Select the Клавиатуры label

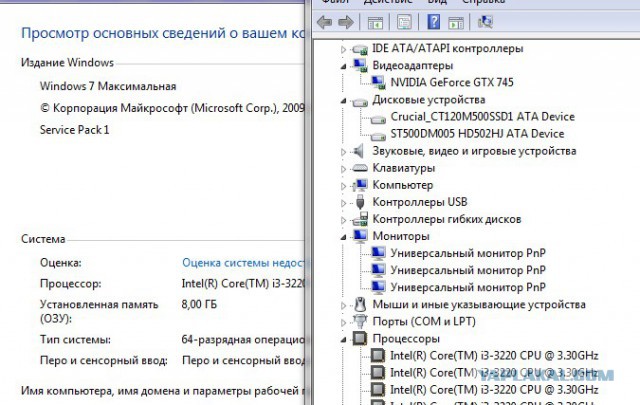pyautogui.click(x=403, y=168)
